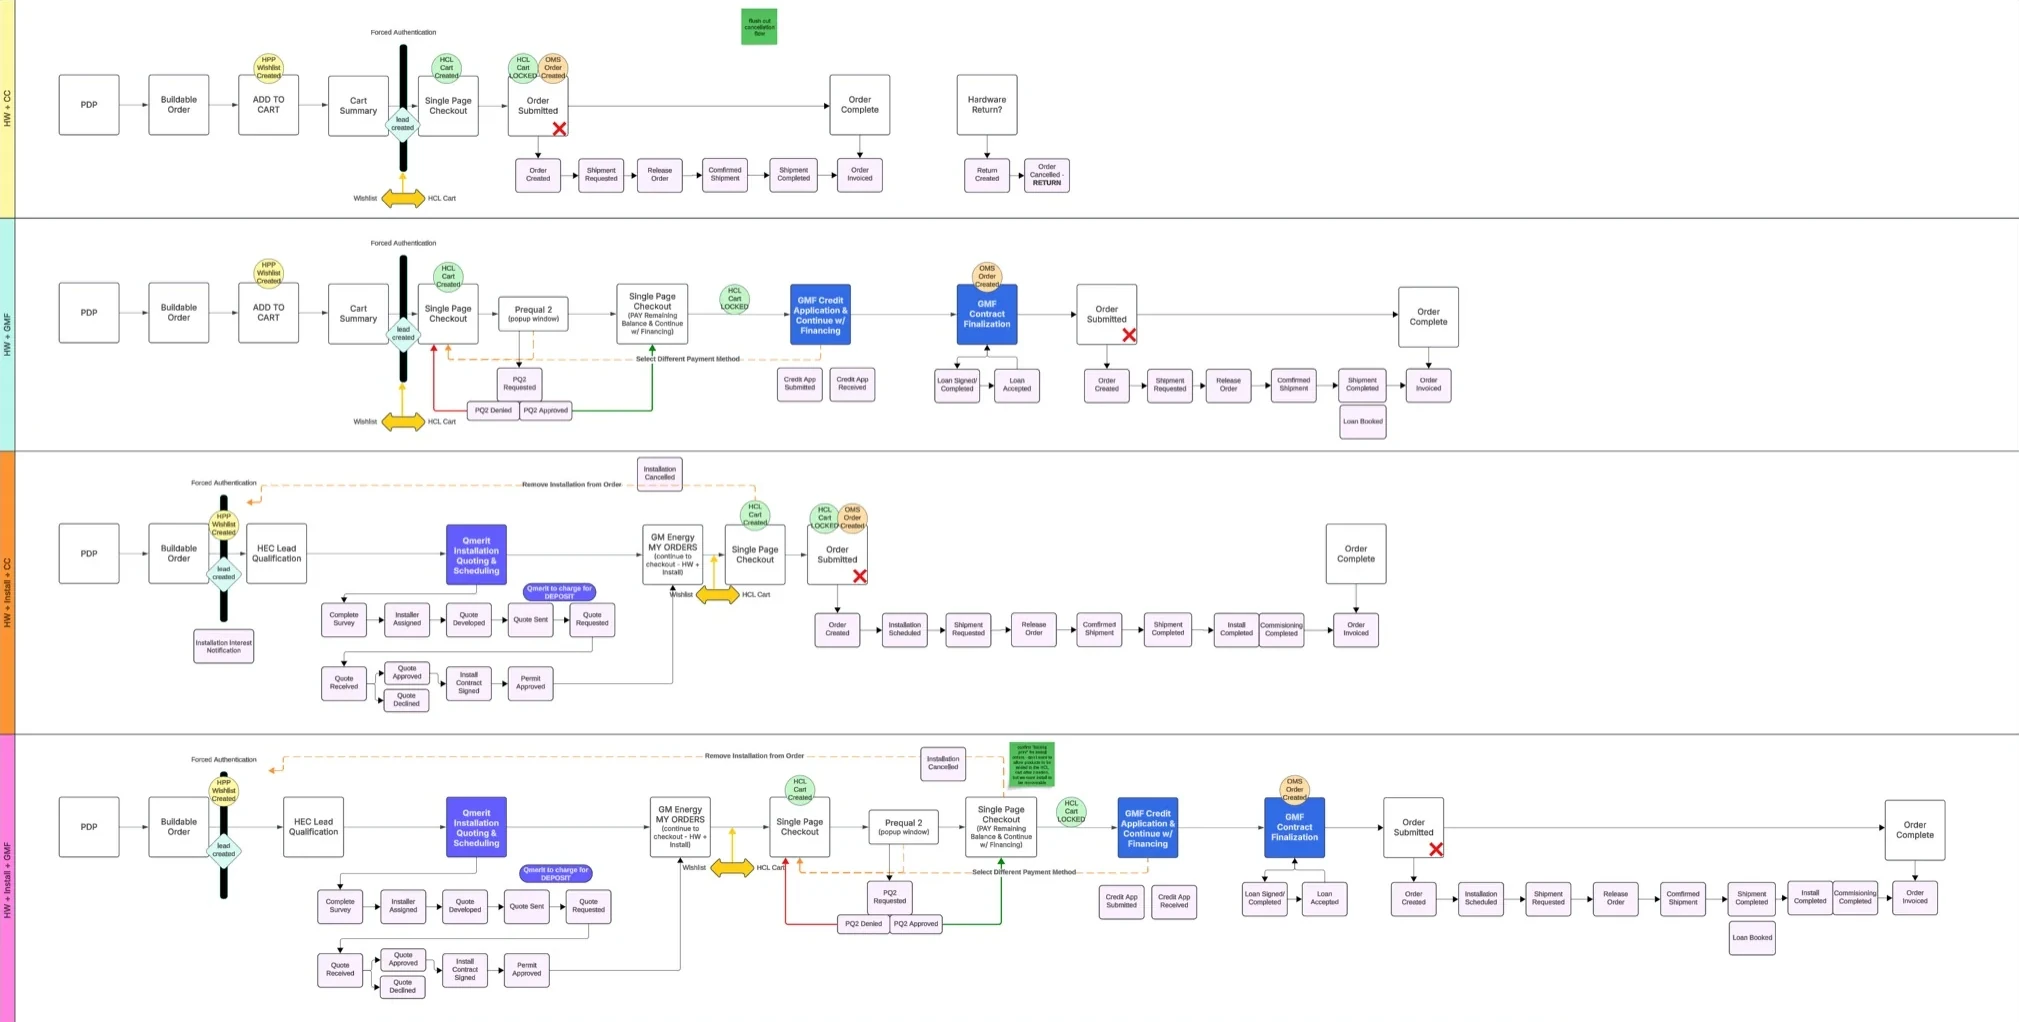
Task: Select green sticky note above the HW + CC lane
Action: (759, 27)
